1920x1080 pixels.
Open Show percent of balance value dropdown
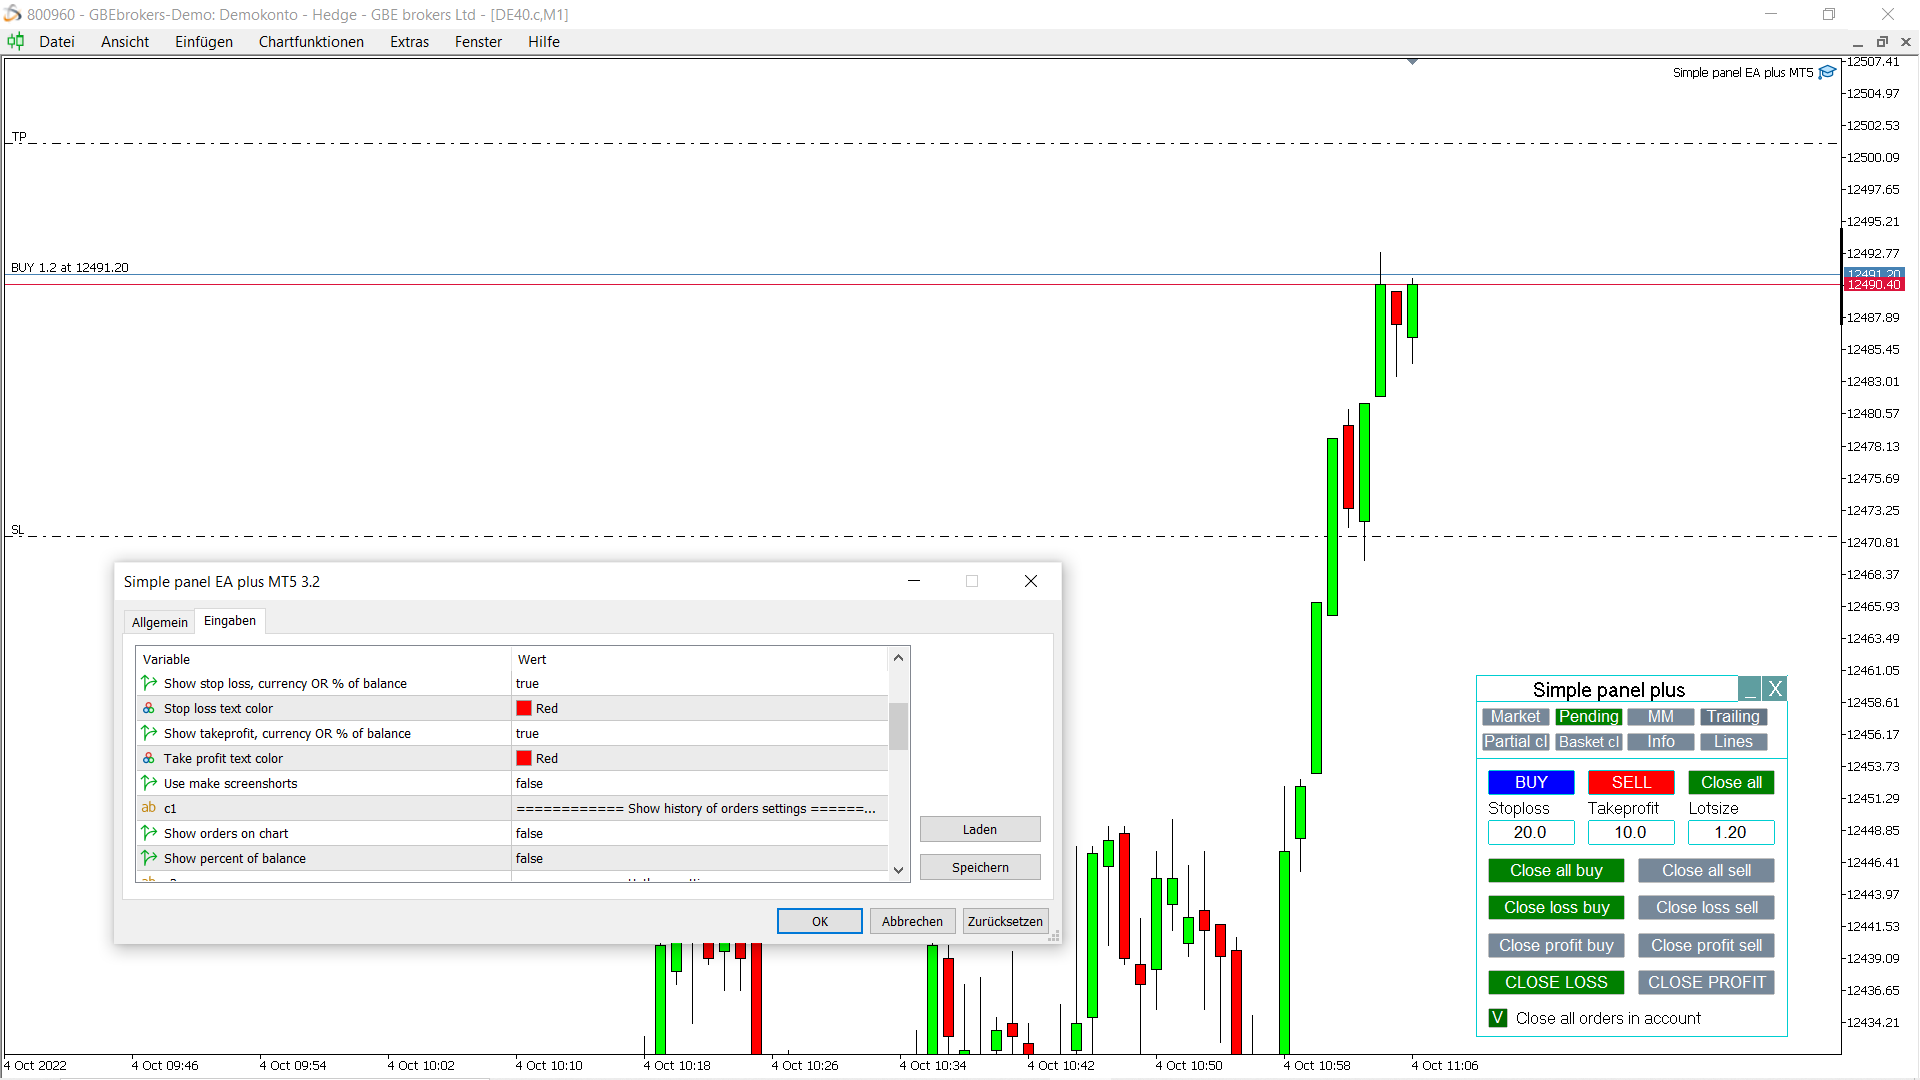click(x=700, y=858)
